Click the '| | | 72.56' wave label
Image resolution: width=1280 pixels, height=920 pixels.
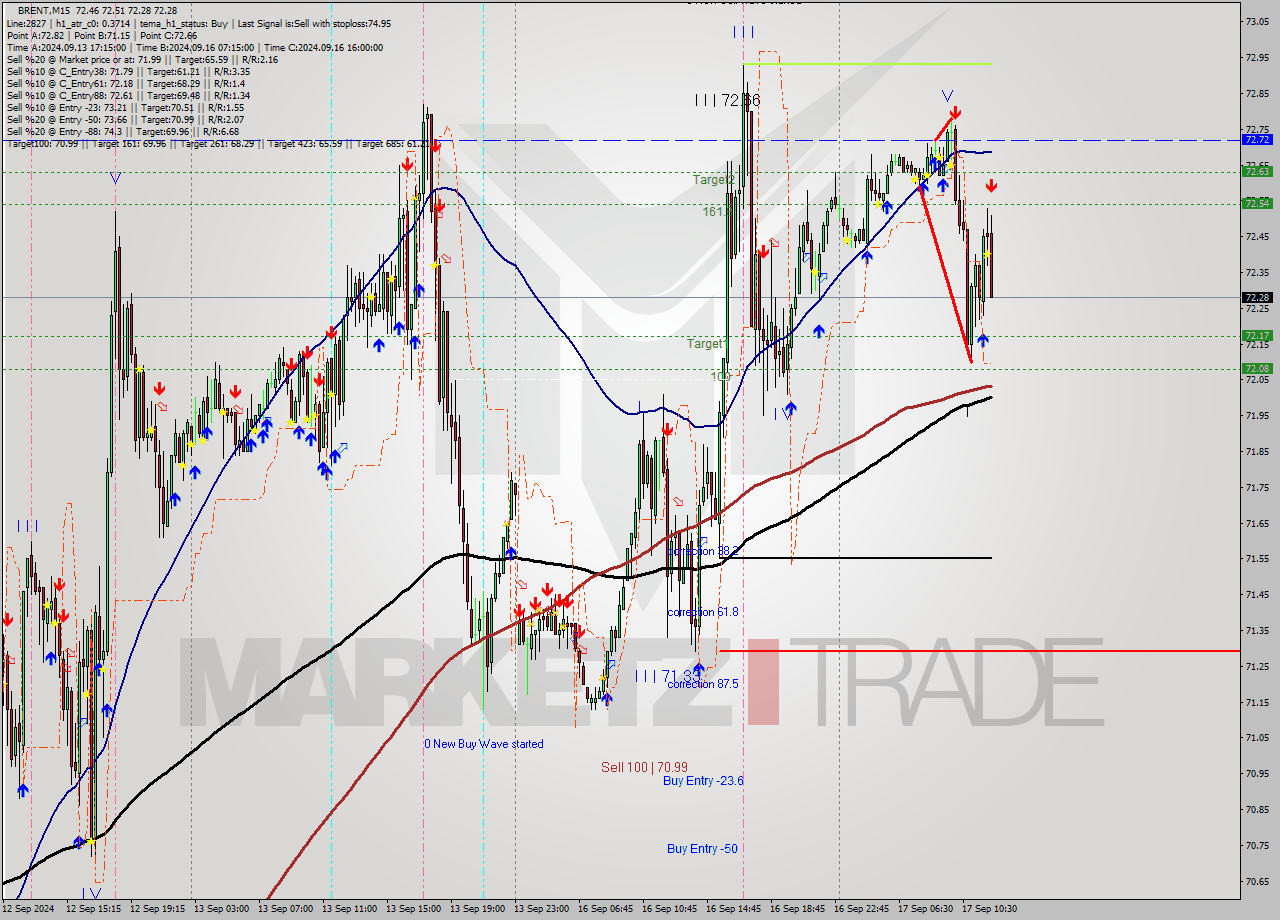click(x=728, y=101)
